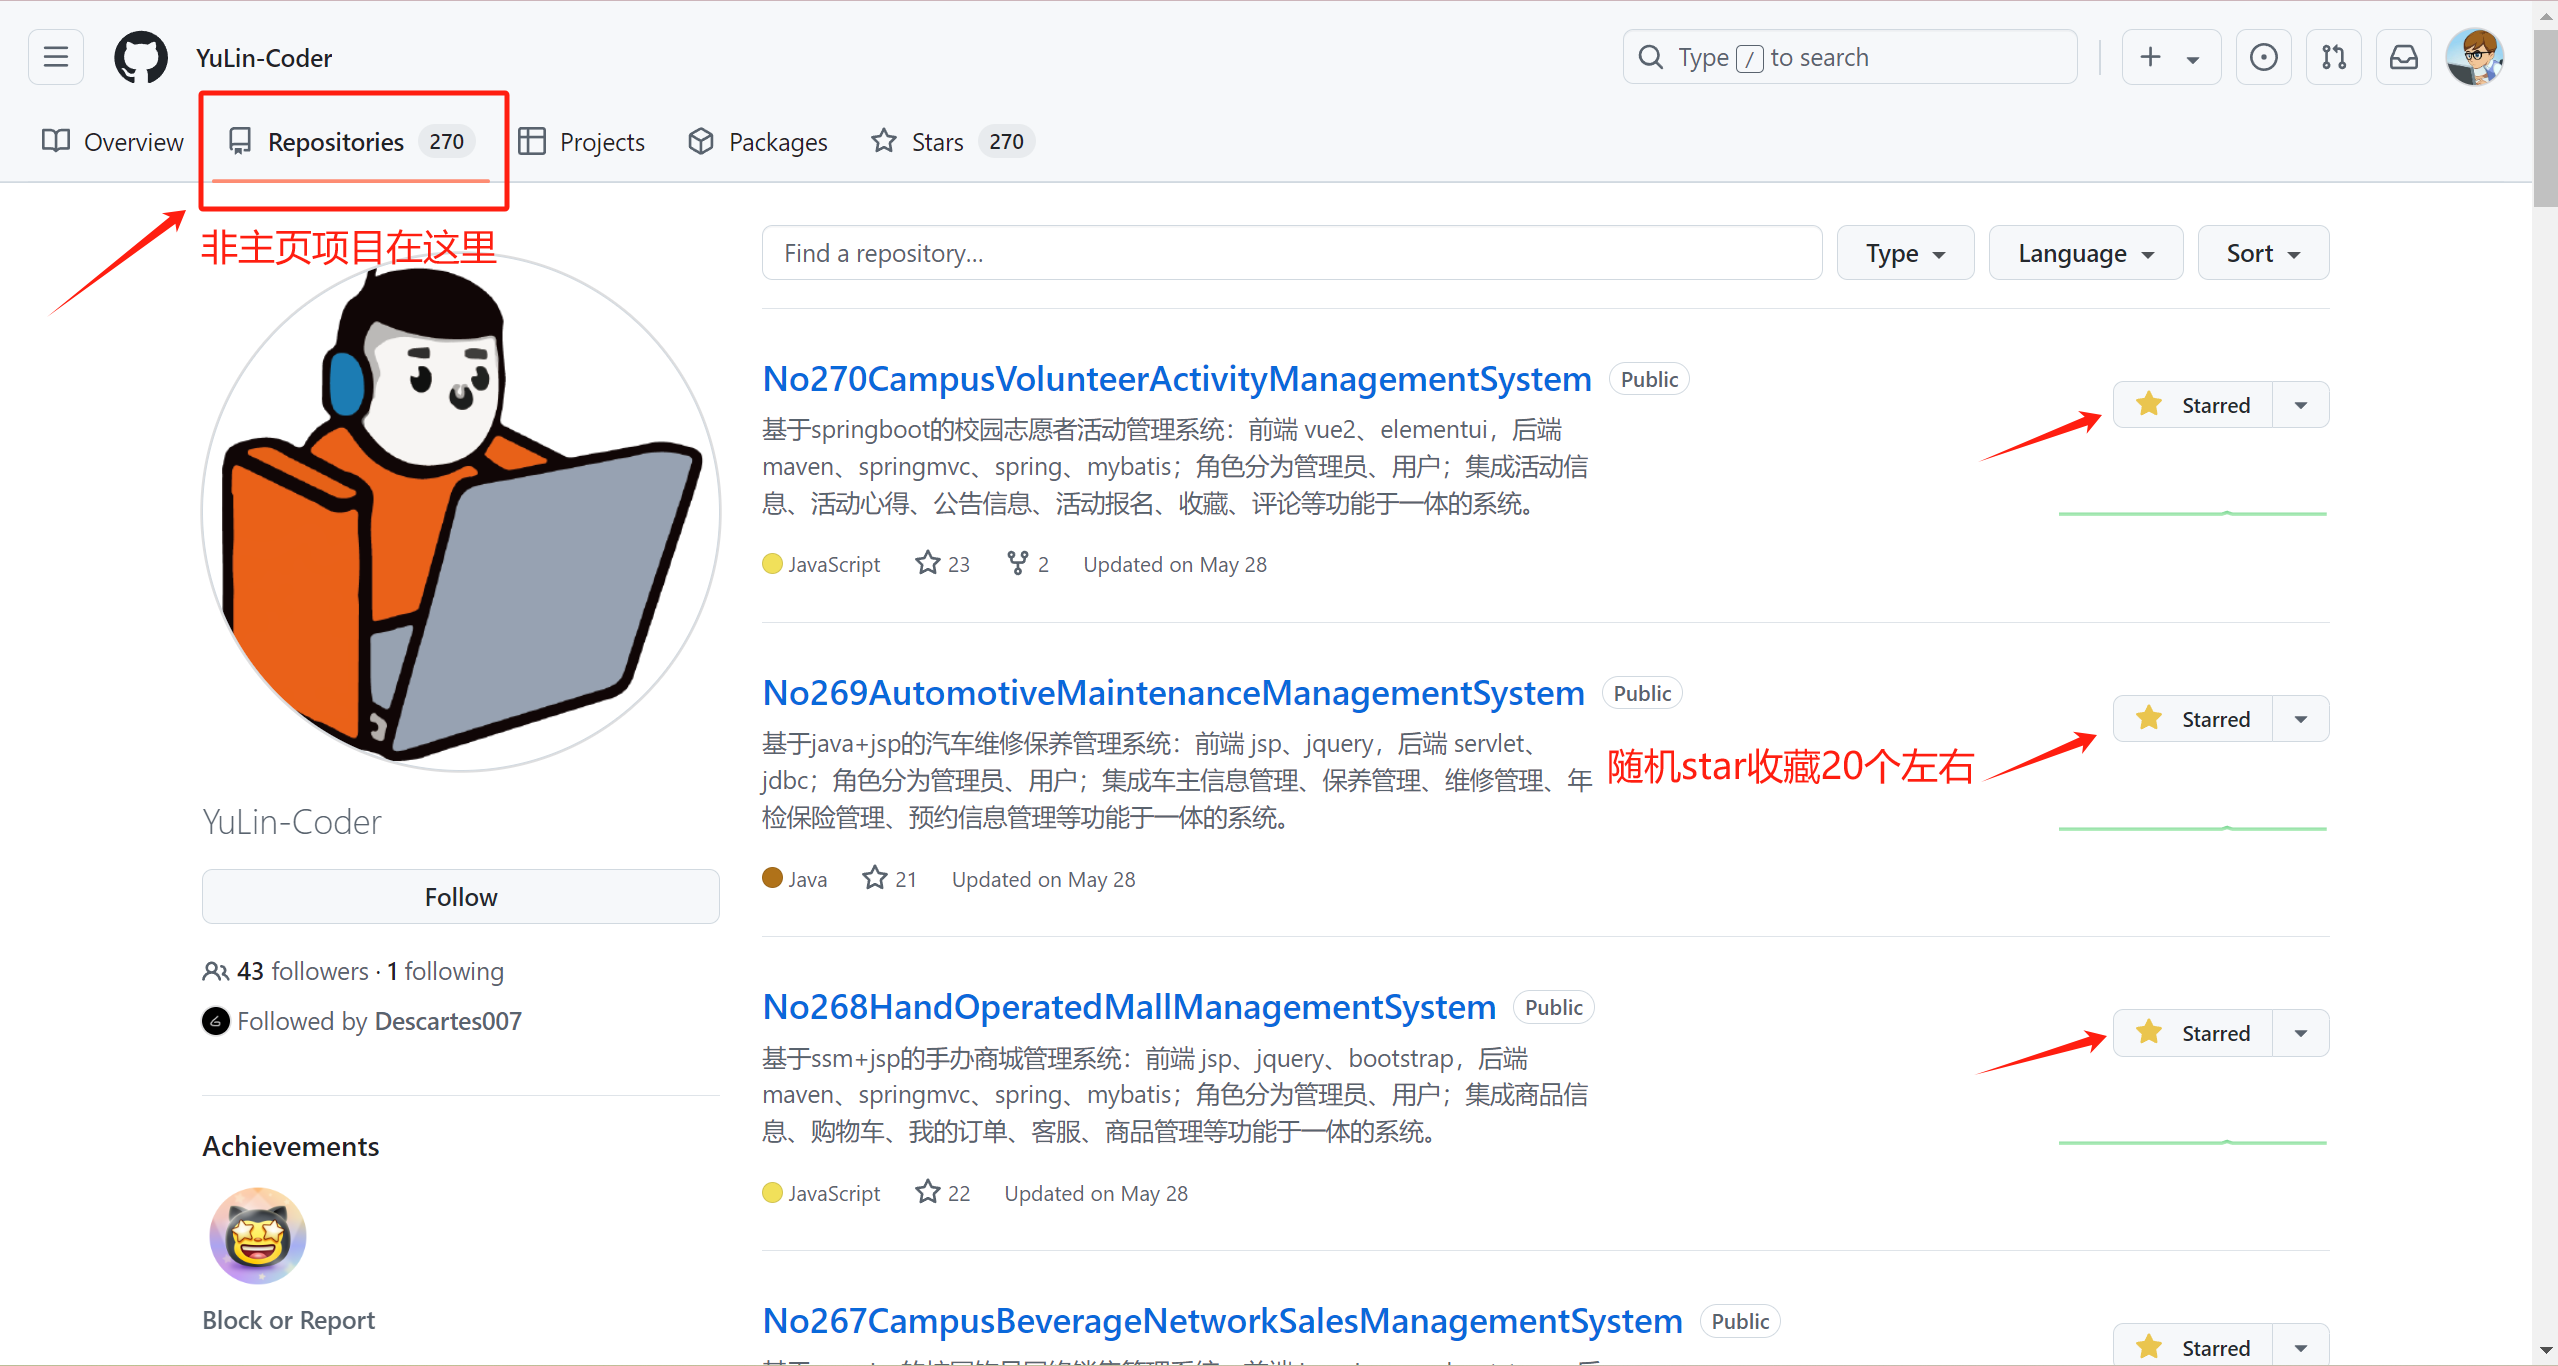Screen dimensions: 2558x1366
Task: Open the Issues icon in header
Action: (2263, 57)
